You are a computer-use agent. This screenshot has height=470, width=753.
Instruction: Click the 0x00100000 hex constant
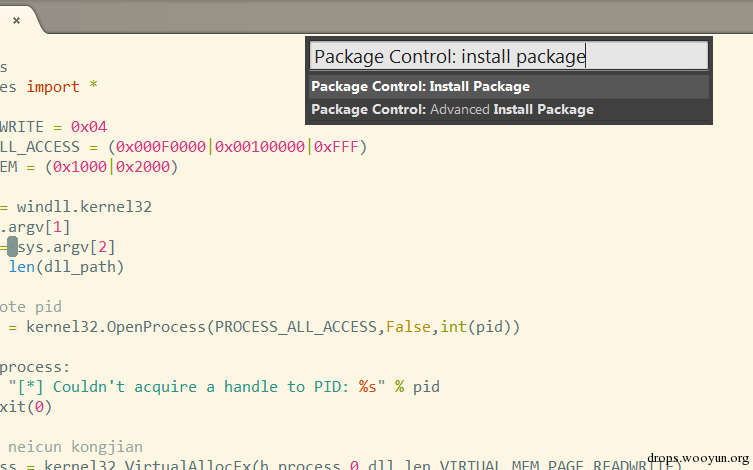coord(260,147)
